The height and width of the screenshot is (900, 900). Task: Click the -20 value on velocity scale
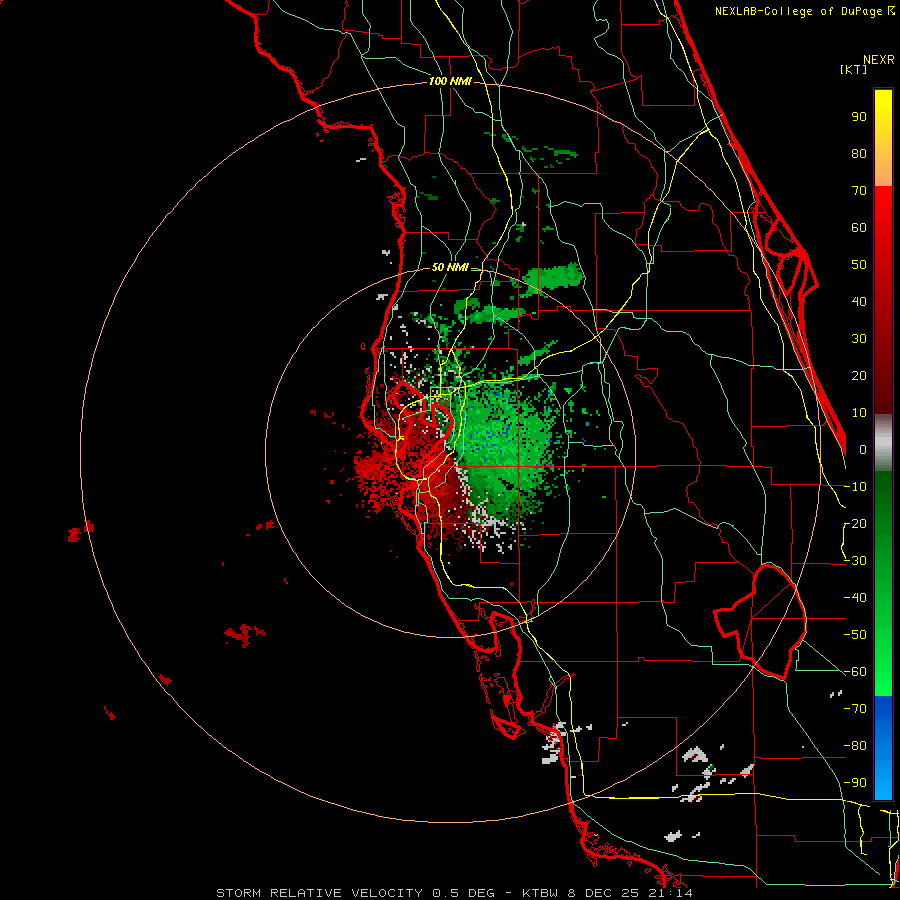[x=855, y=524]
